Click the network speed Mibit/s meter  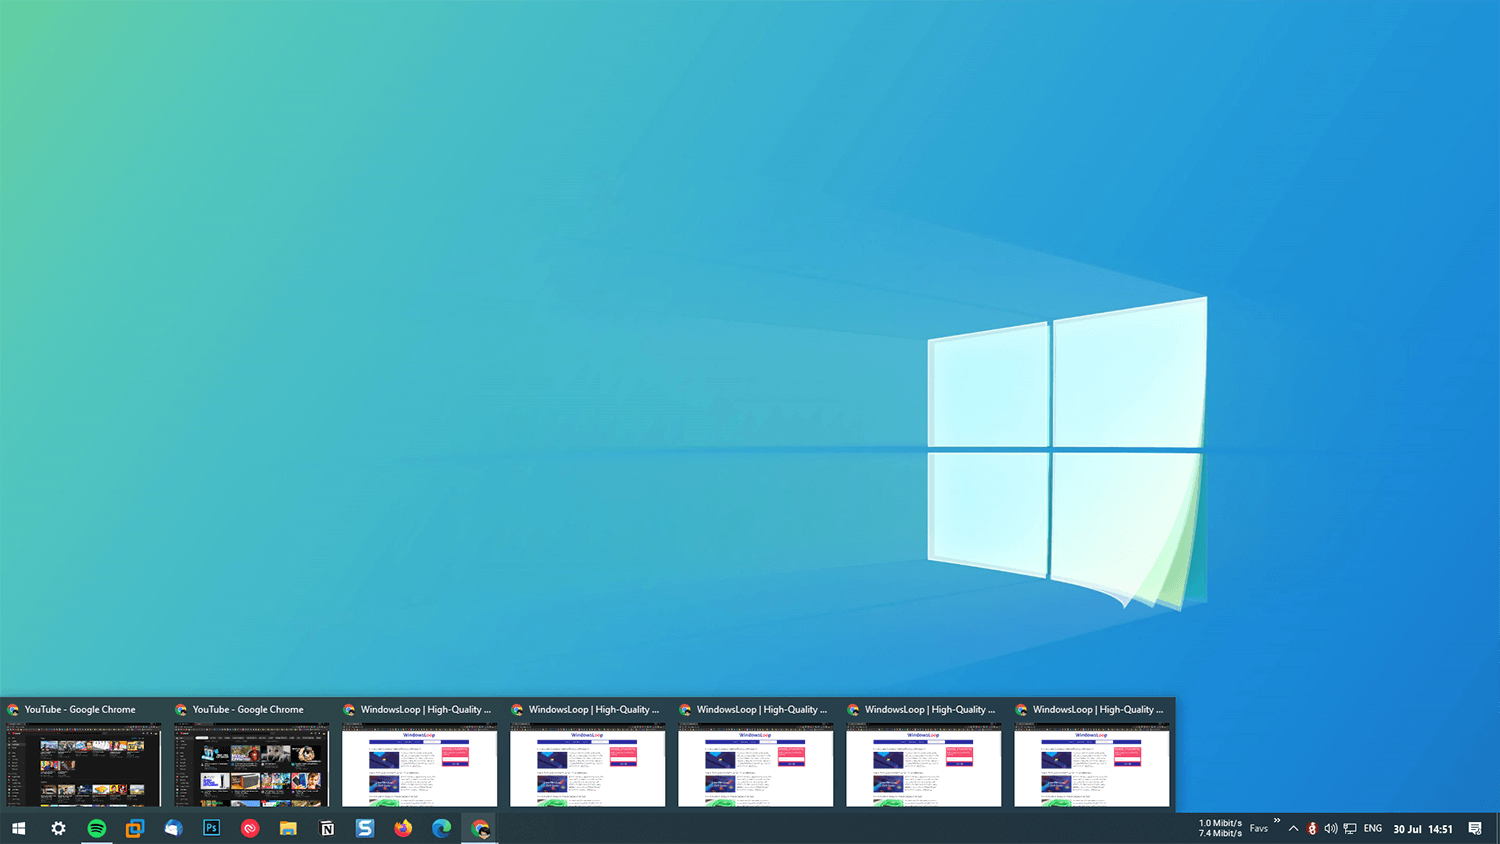1220,828
